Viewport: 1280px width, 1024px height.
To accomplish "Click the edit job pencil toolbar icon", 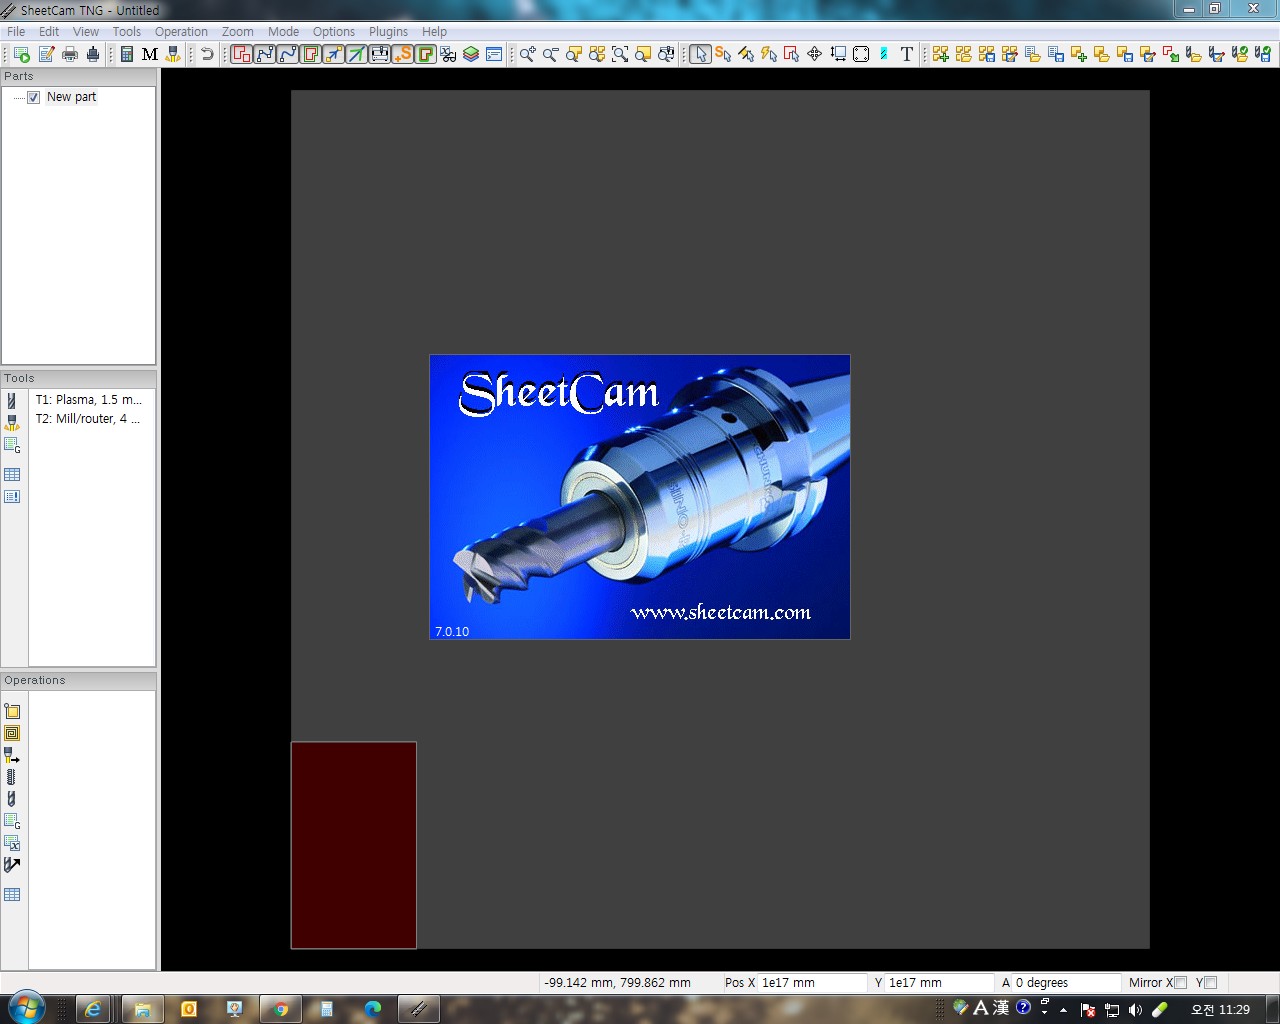I will tap(46, 54).
